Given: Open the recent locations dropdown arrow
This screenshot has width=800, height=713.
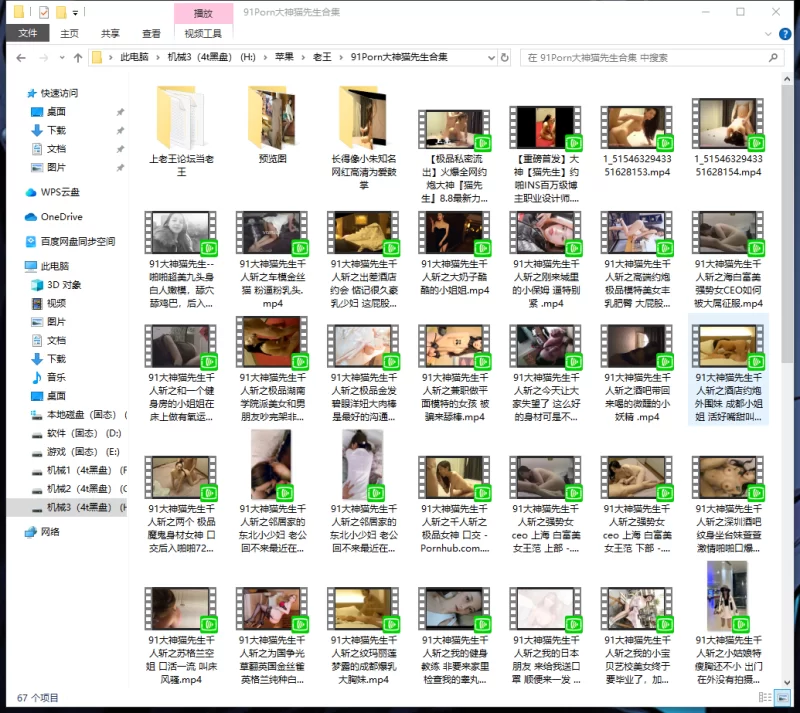Looking at the screenshot, I should pos(62,58).
